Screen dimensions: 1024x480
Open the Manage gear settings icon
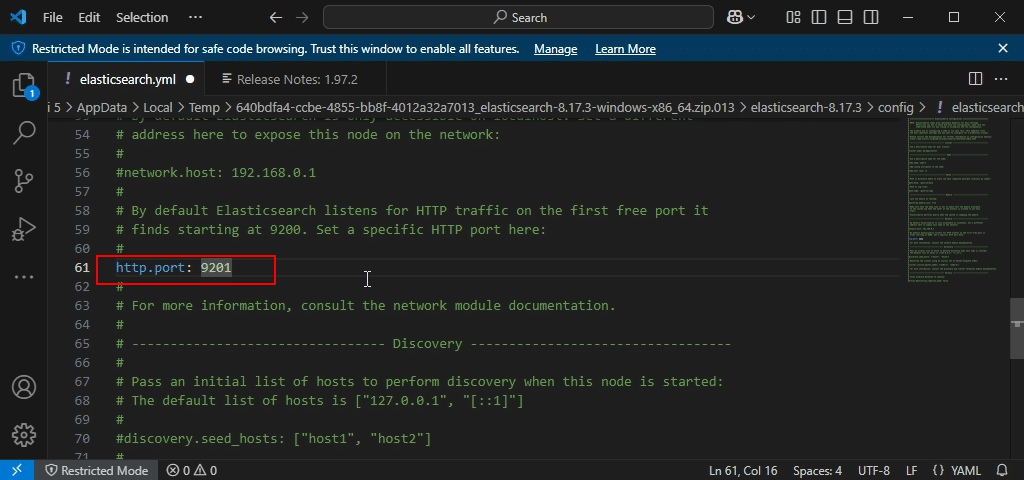tap(24, 434)
